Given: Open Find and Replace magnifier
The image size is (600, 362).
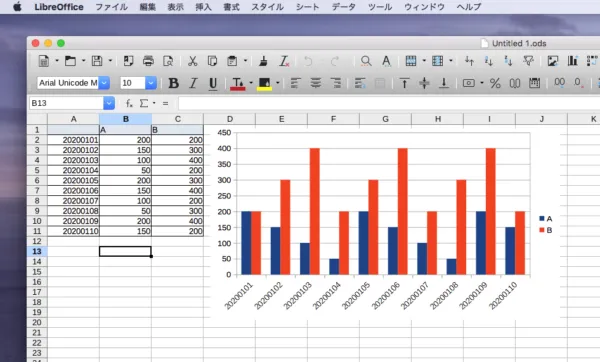Looking at the screenshot, I should (366, 61).
